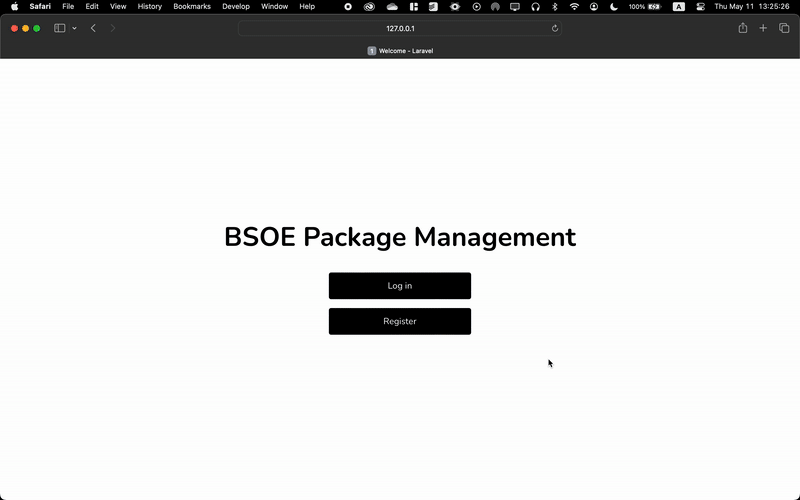Click the 127.0.0.1 address bar
The width and height of the screenshot is (800, 500).
pyautogui.click(x=400, y=29)
